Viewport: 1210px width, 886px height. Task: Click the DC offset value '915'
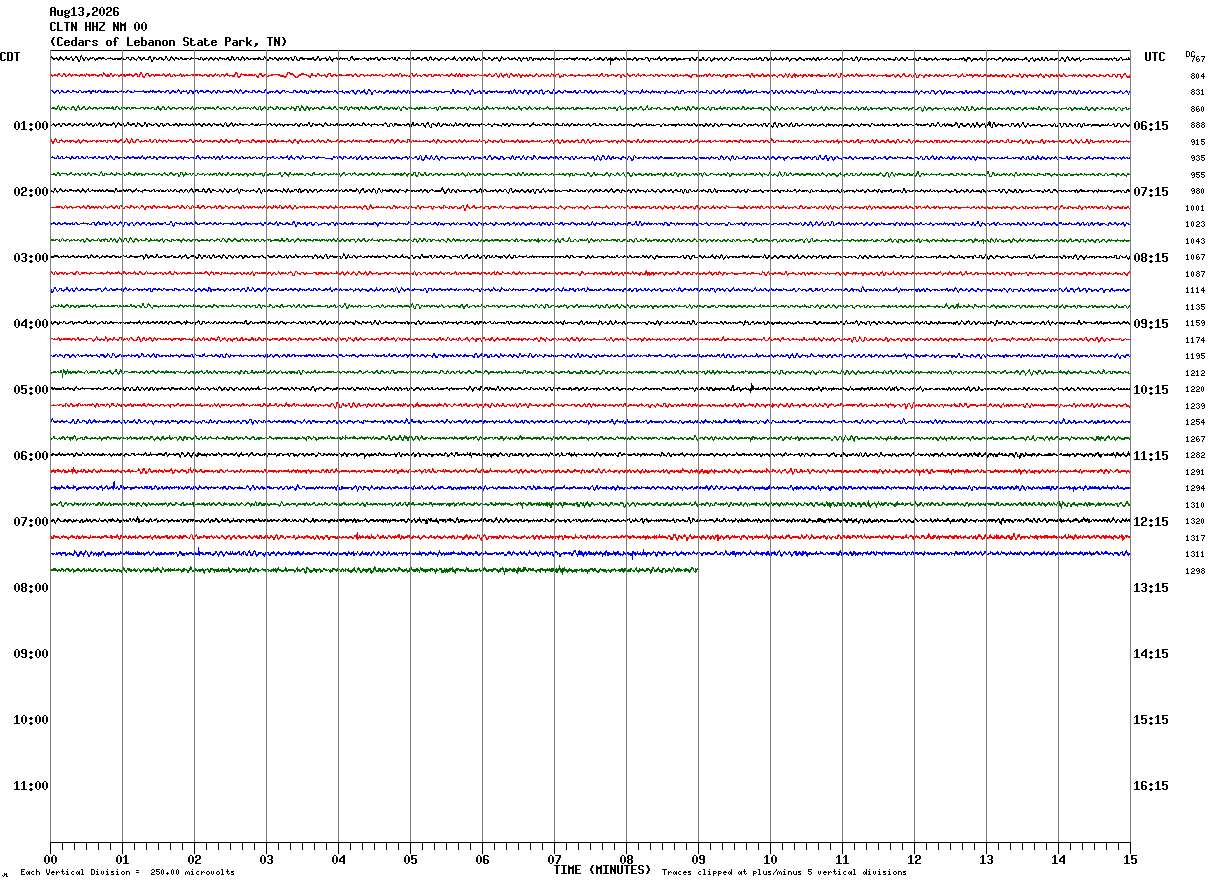[x=1197, y=142]
